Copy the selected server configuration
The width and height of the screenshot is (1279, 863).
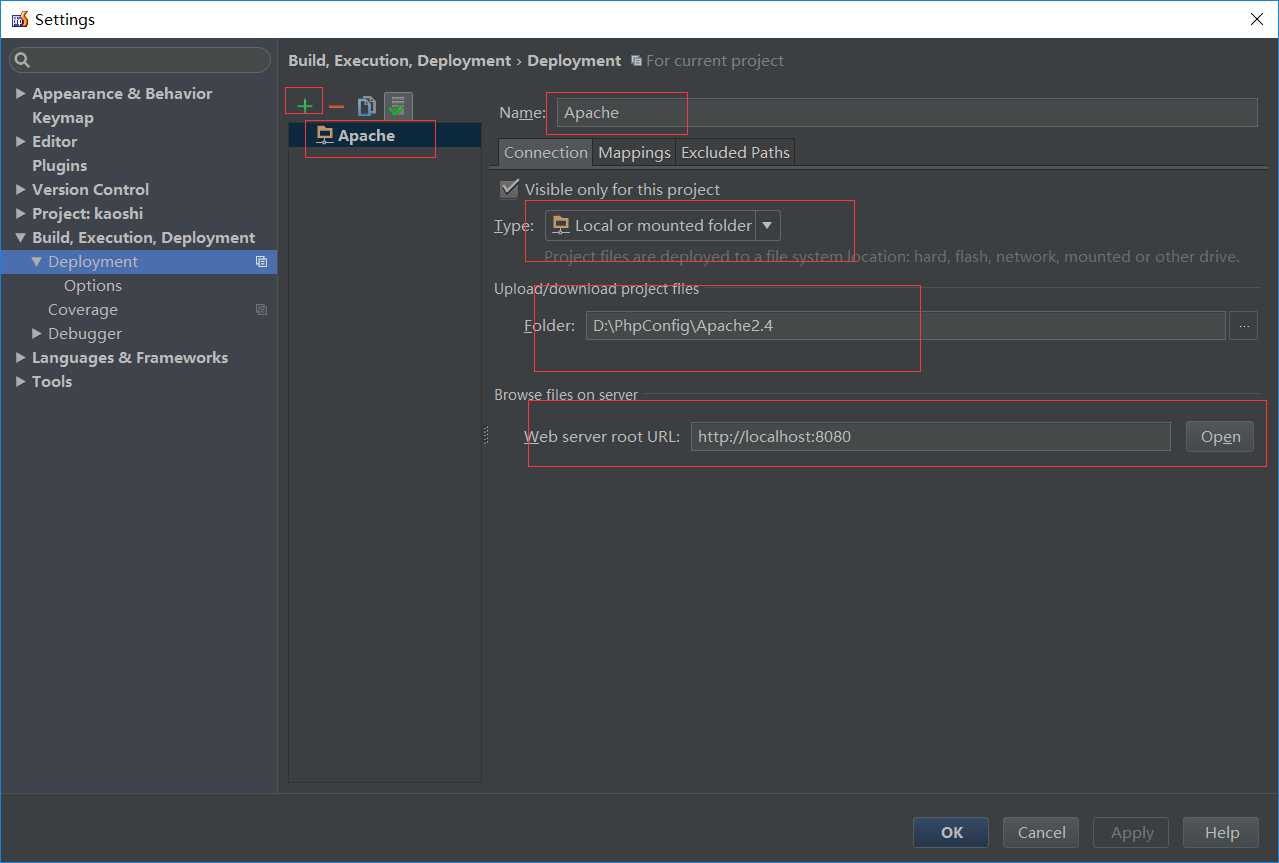click(367, 105)
